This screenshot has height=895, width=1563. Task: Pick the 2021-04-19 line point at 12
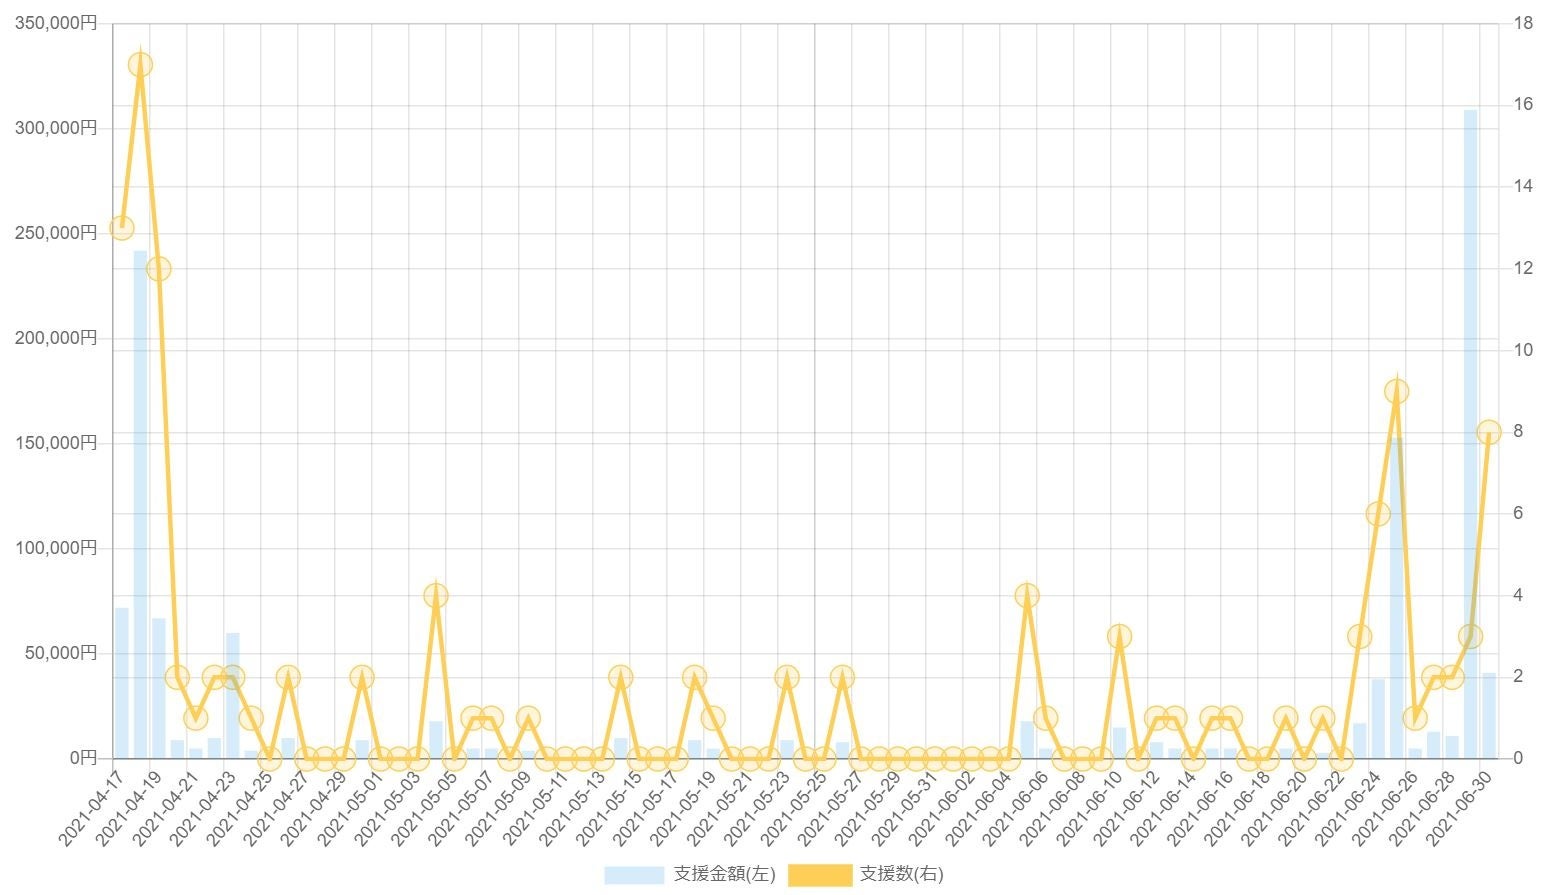click(159, 269)
